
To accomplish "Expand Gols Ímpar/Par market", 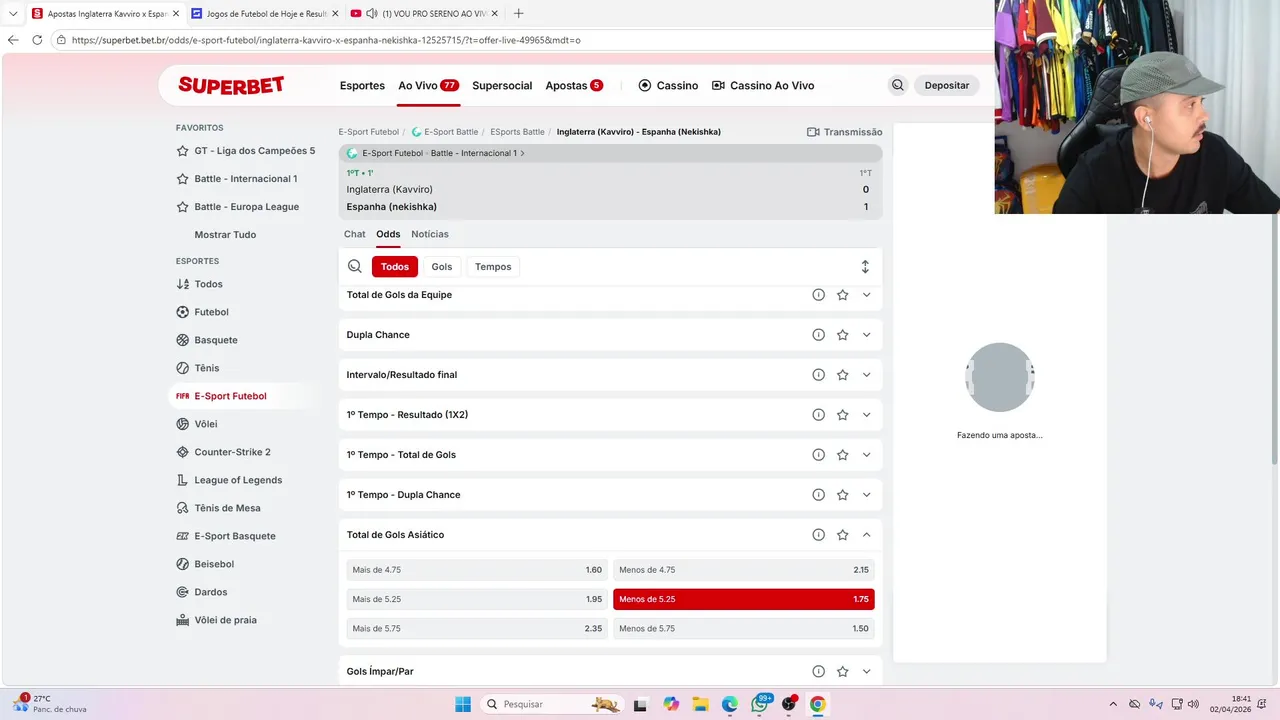I will [x=867, y=672].
